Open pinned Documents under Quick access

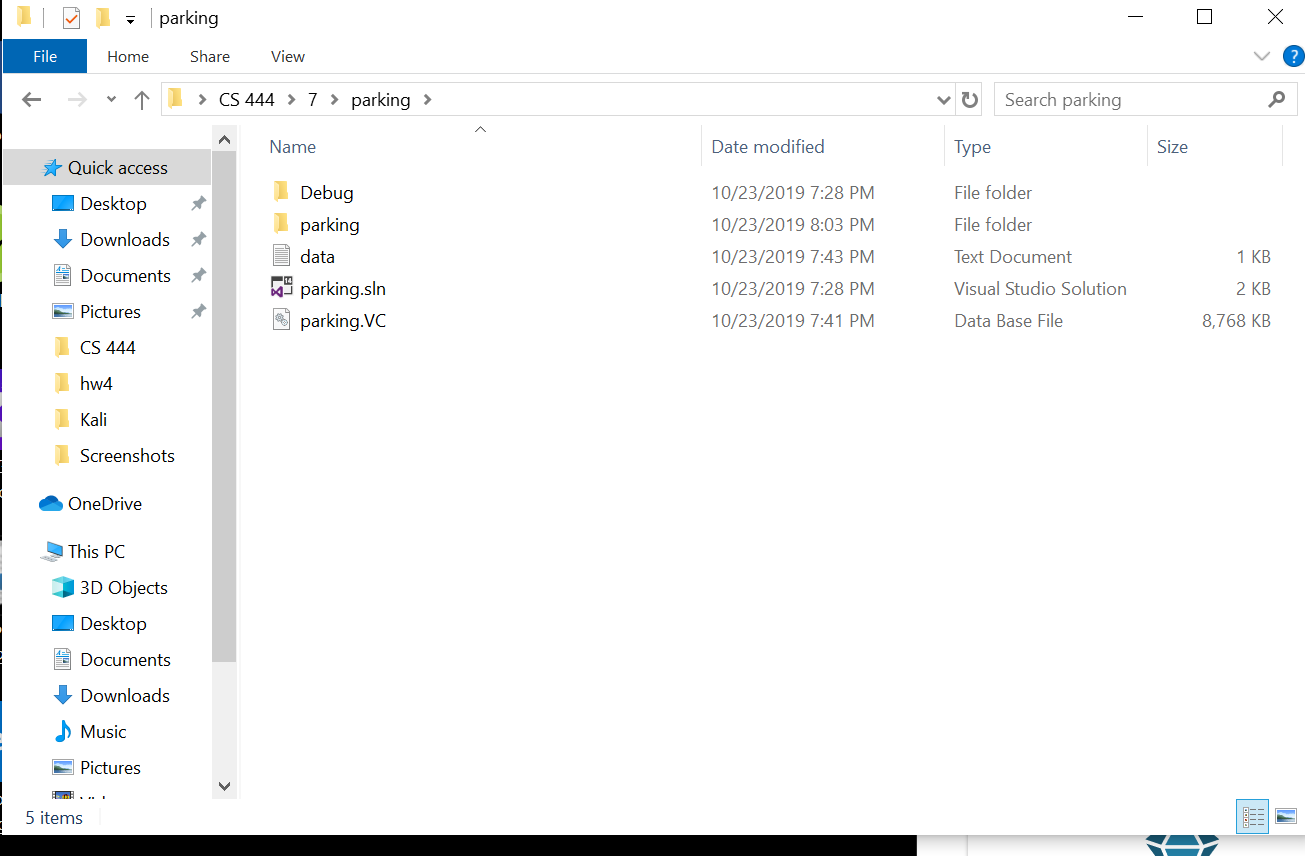click(x=112, y=276)
